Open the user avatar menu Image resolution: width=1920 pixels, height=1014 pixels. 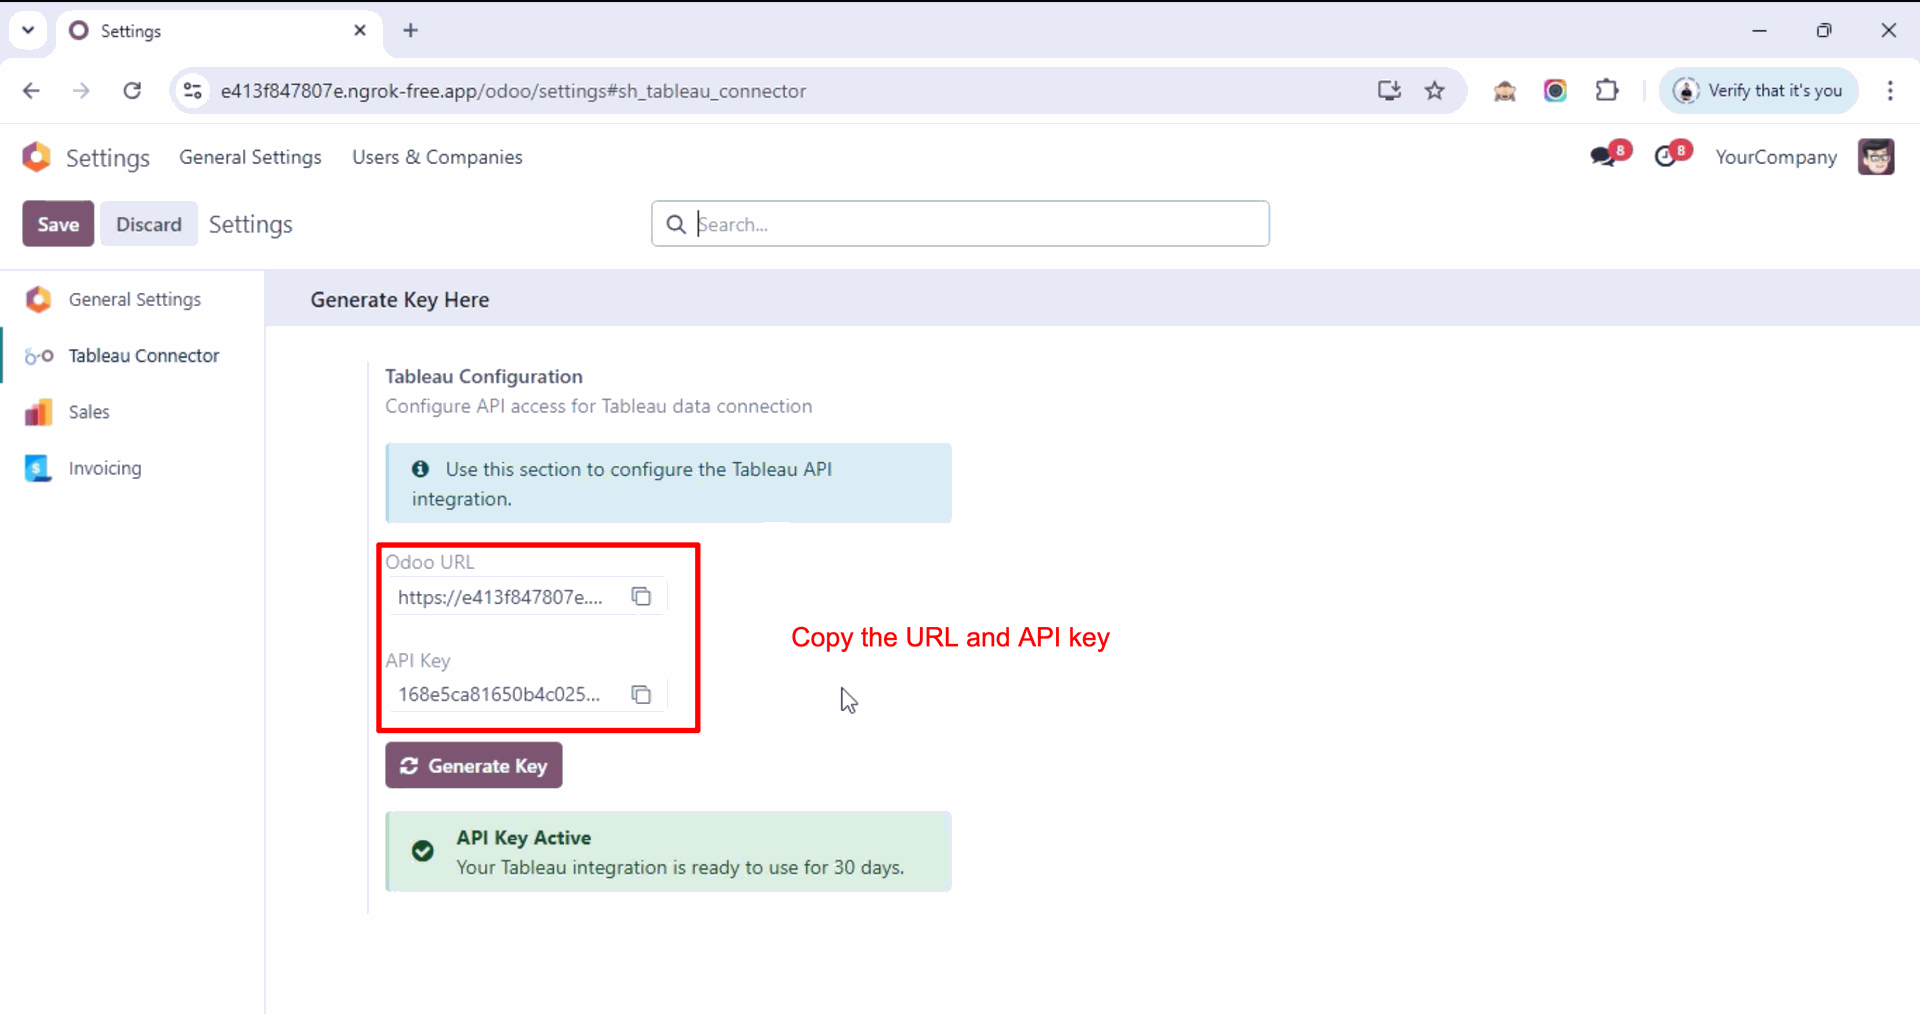(1876, 157)
